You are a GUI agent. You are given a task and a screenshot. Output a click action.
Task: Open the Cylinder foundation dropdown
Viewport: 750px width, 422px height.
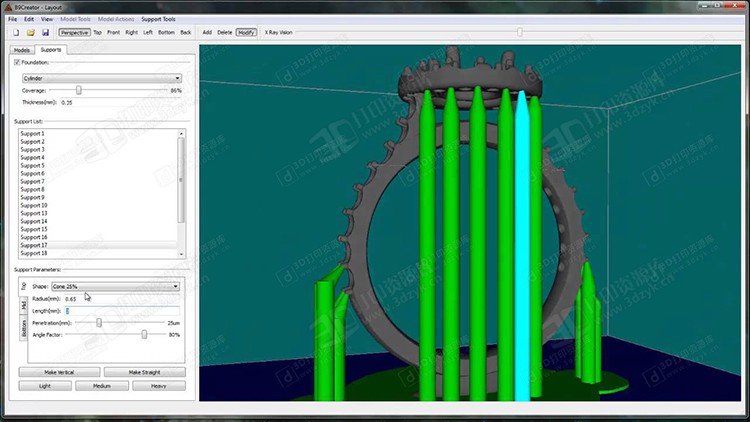100,77
